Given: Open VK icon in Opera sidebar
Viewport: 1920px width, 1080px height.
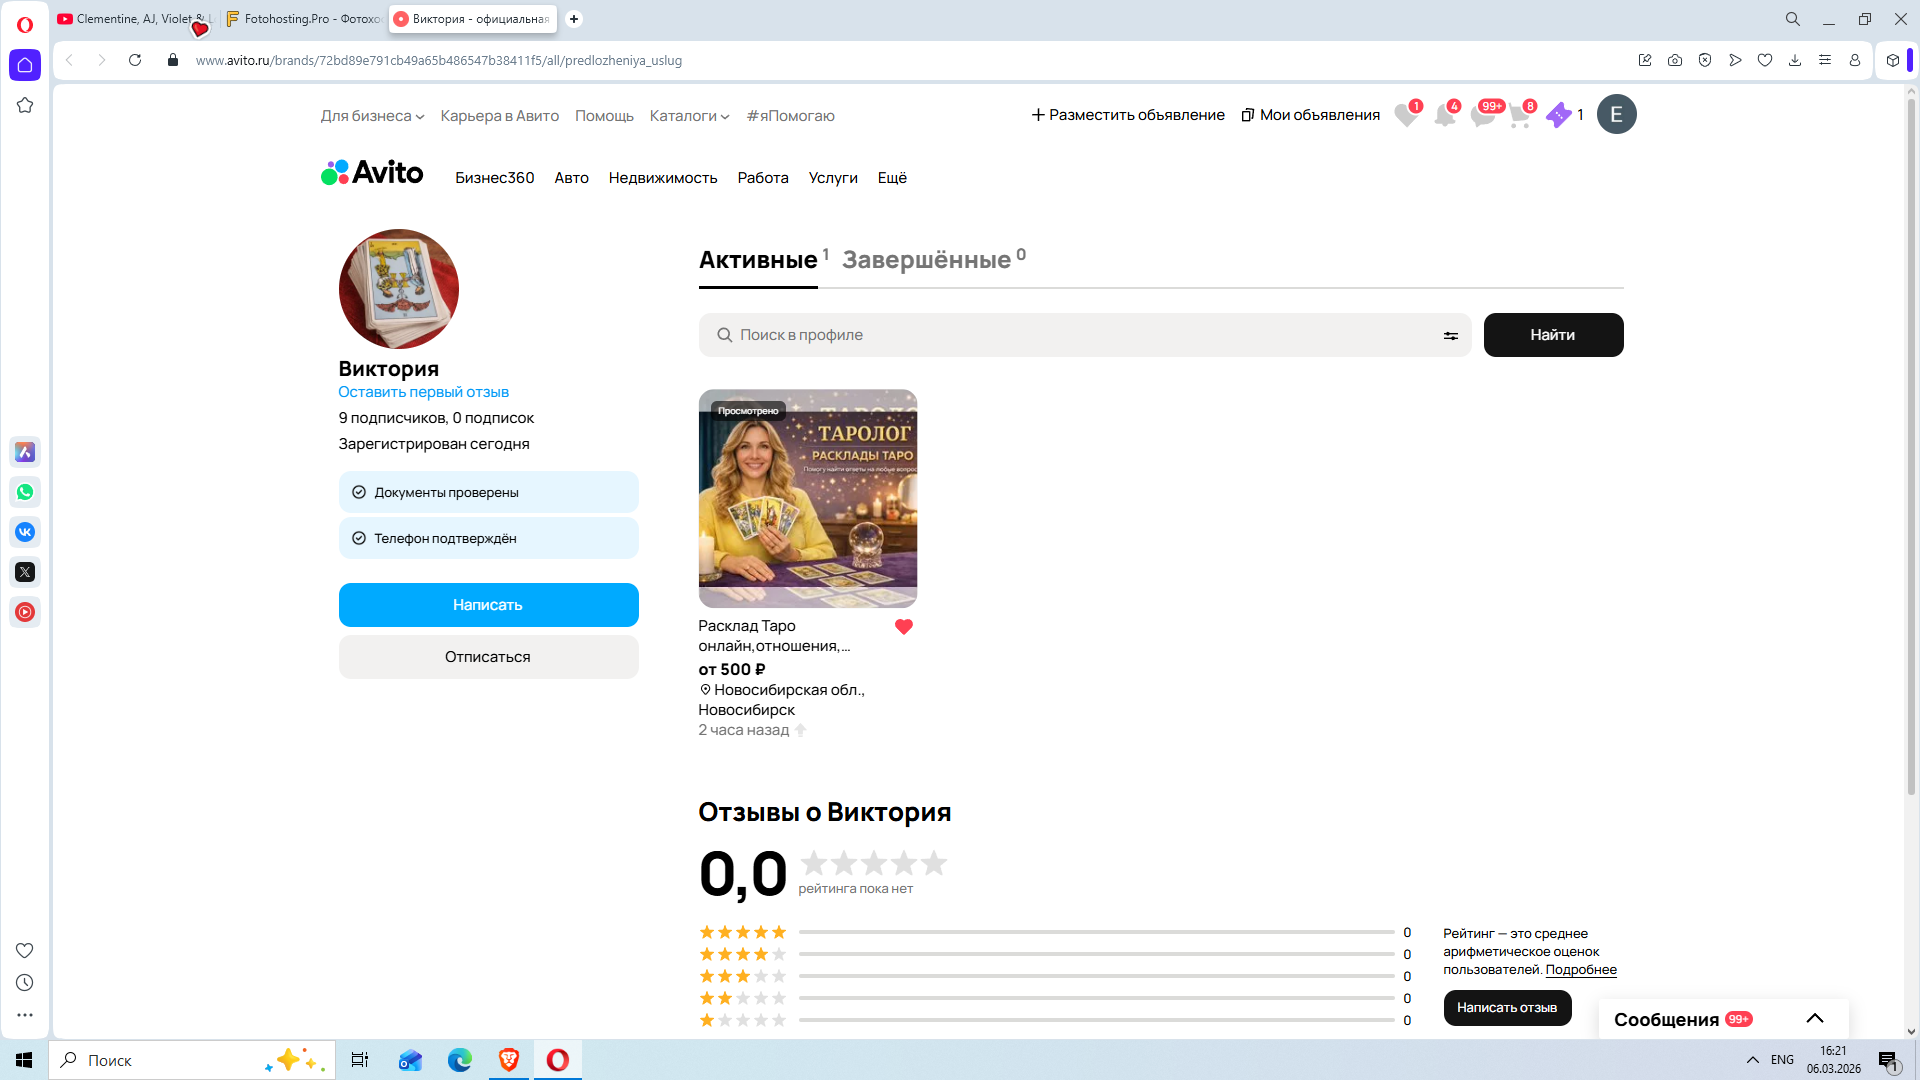Looking at the screenshot, I should coord(25,532).
